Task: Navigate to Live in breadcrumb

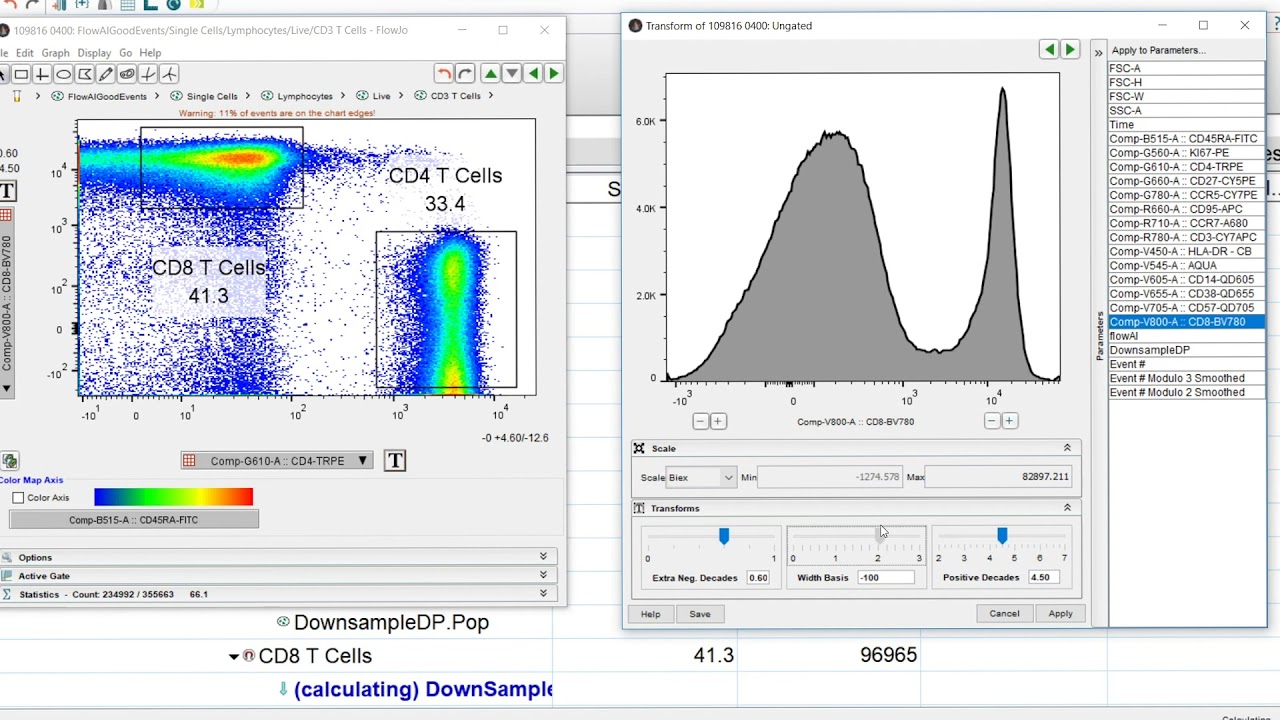Action: 381,96
